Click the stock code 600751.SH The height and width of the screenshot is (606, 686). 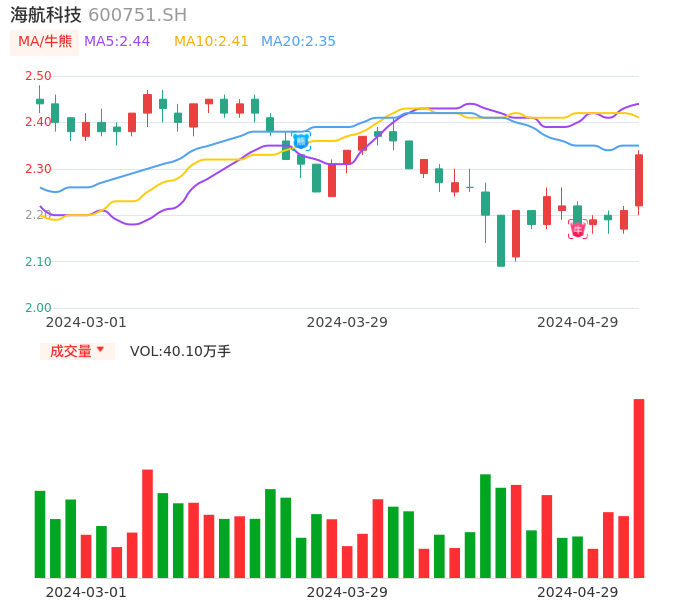pyautogui.click(x=137, y=15)
